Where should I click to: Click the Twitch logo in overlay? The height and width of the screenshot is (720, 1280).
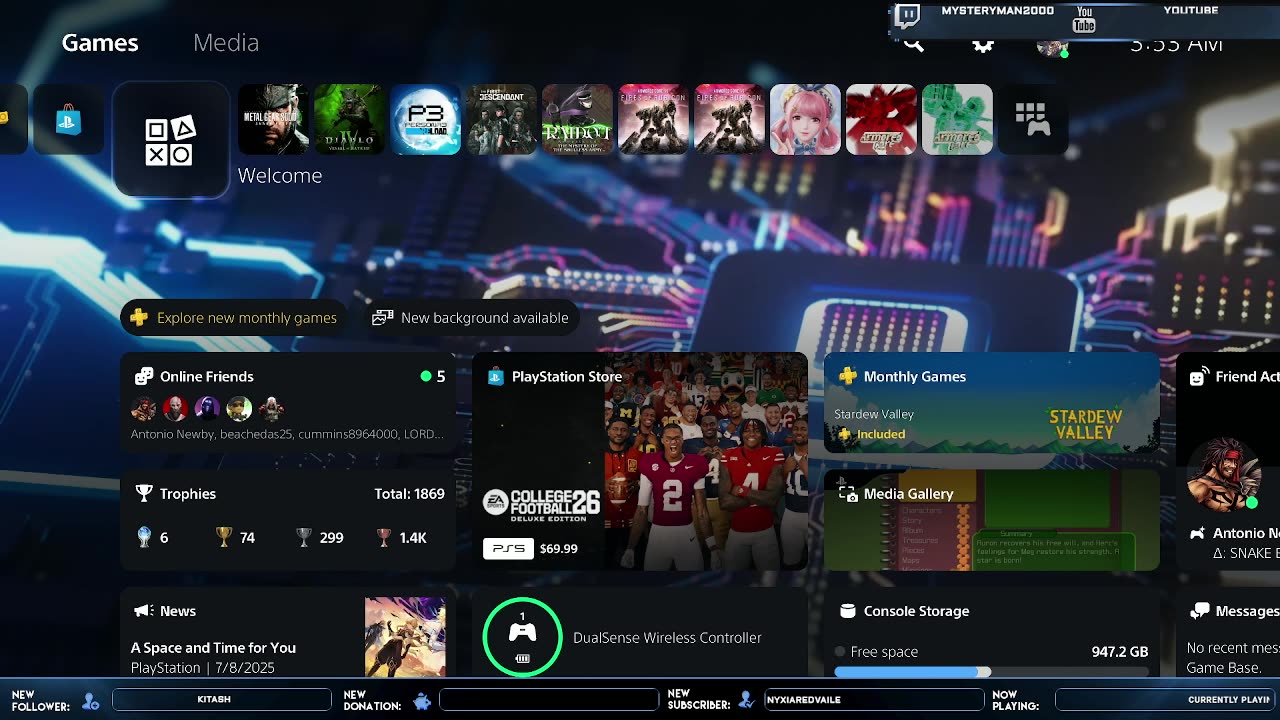click(x=907, y=15)
